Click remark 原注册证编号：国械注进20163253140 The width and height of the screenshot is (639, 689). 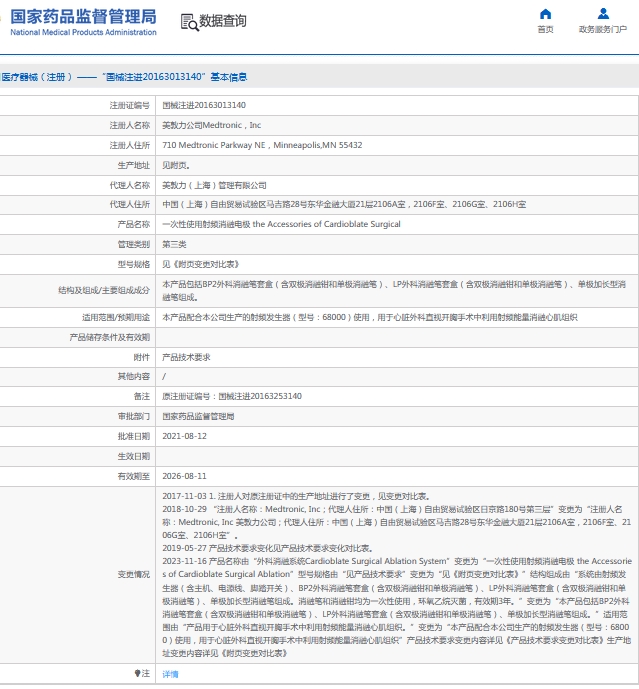232,396
